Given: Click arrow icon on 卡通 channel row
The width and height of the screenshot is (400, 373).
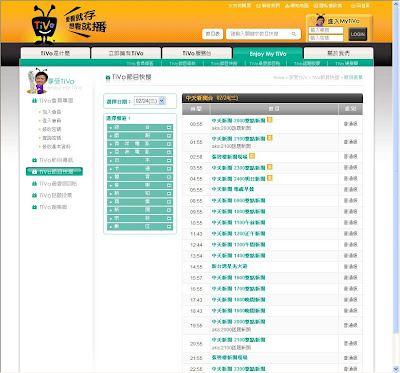Looking at the screenshot, I should pos(169,169).
